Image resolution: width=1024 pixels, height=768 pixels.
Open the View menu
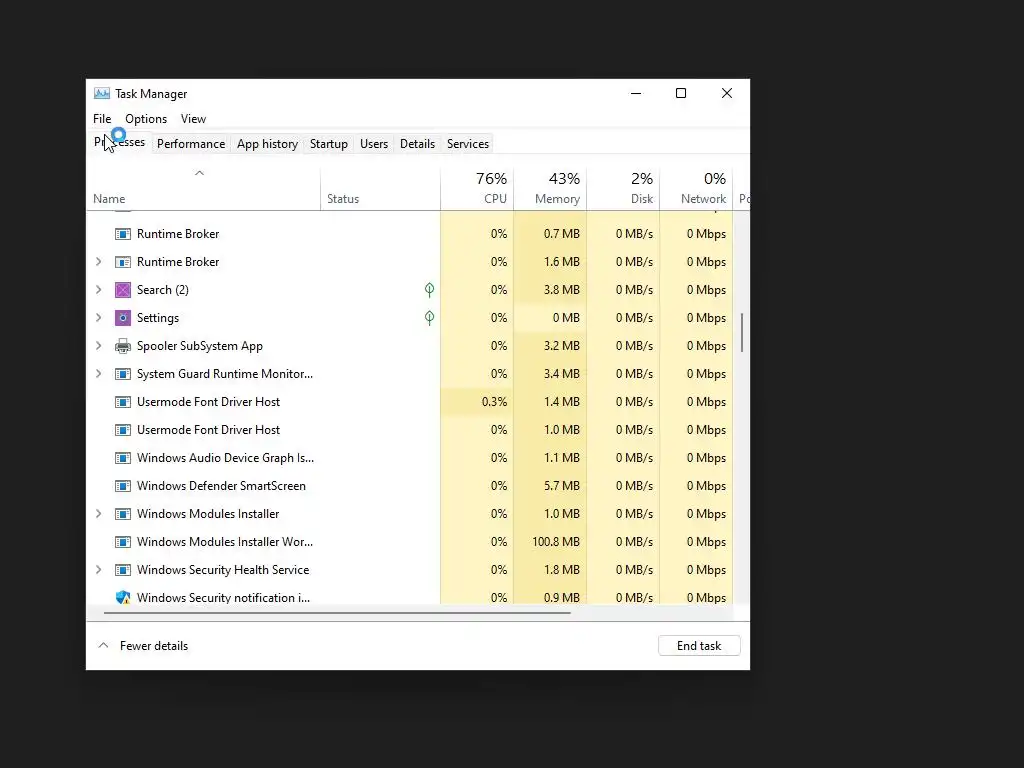point(193,119)
